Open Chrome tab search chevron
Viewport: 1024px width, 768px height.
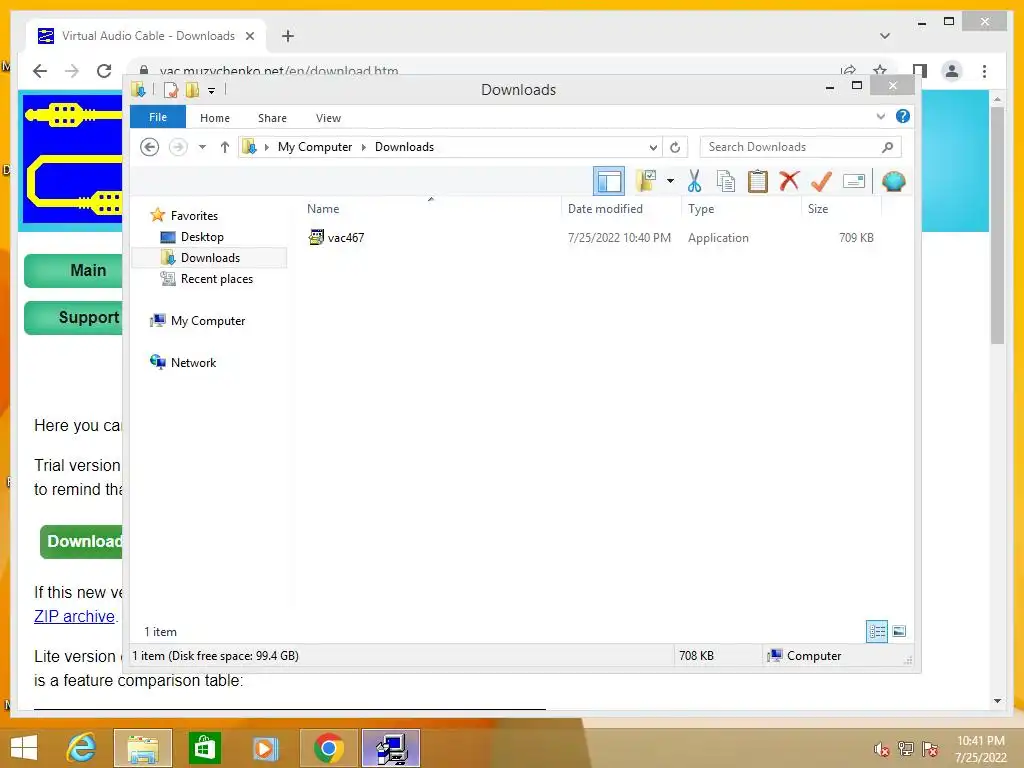tap(885, 35)
